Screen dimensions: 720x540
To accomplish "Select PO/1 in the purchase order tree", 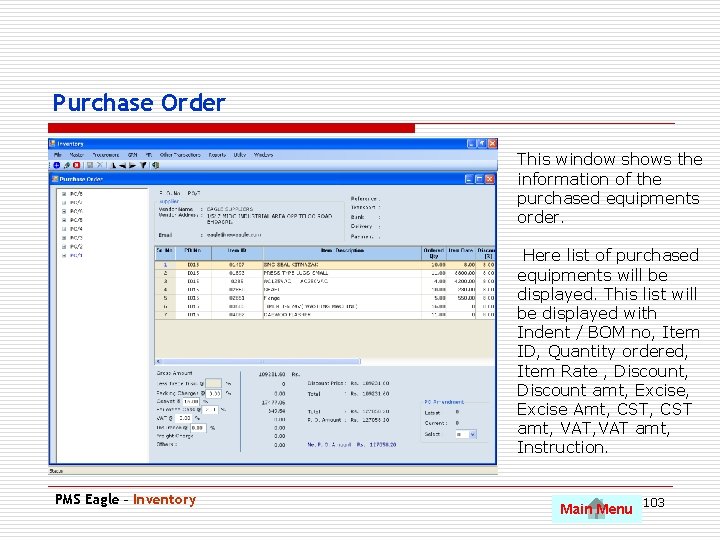I will [76, 256].
